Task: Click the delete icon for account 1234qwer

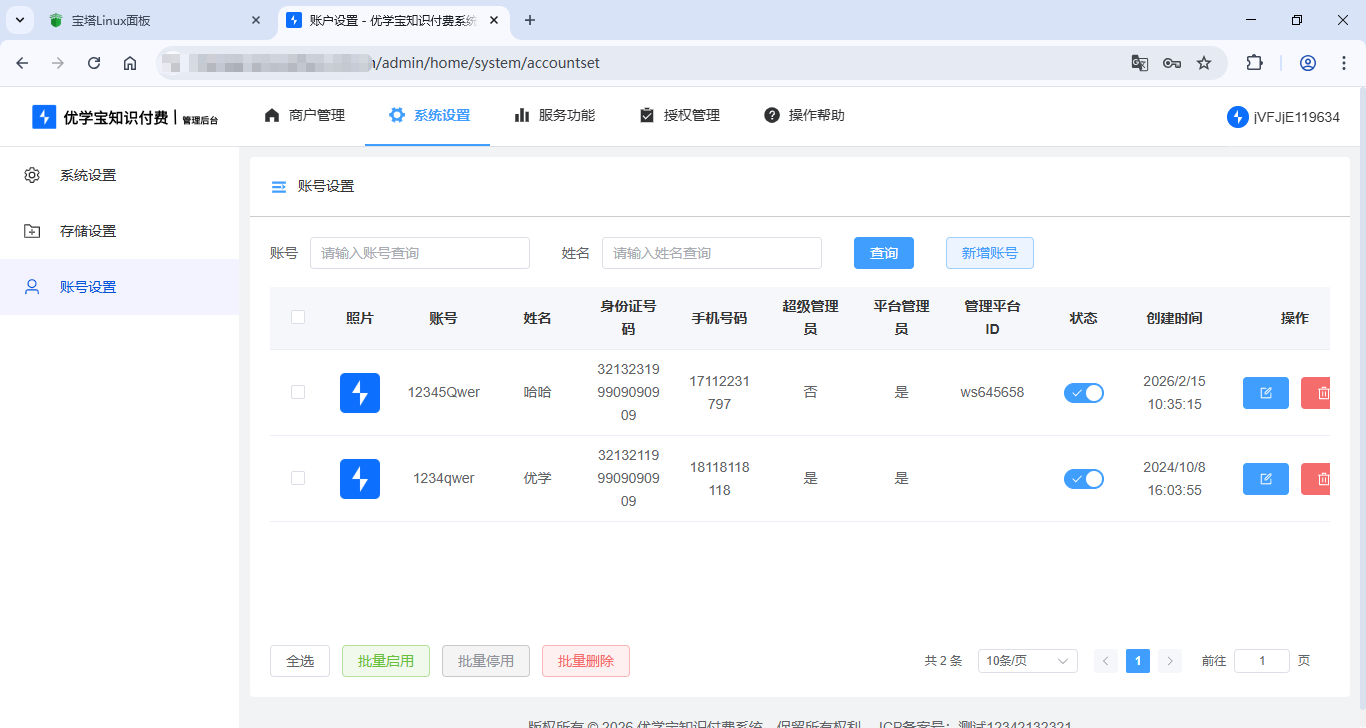Action: [x=1316, y=478]
